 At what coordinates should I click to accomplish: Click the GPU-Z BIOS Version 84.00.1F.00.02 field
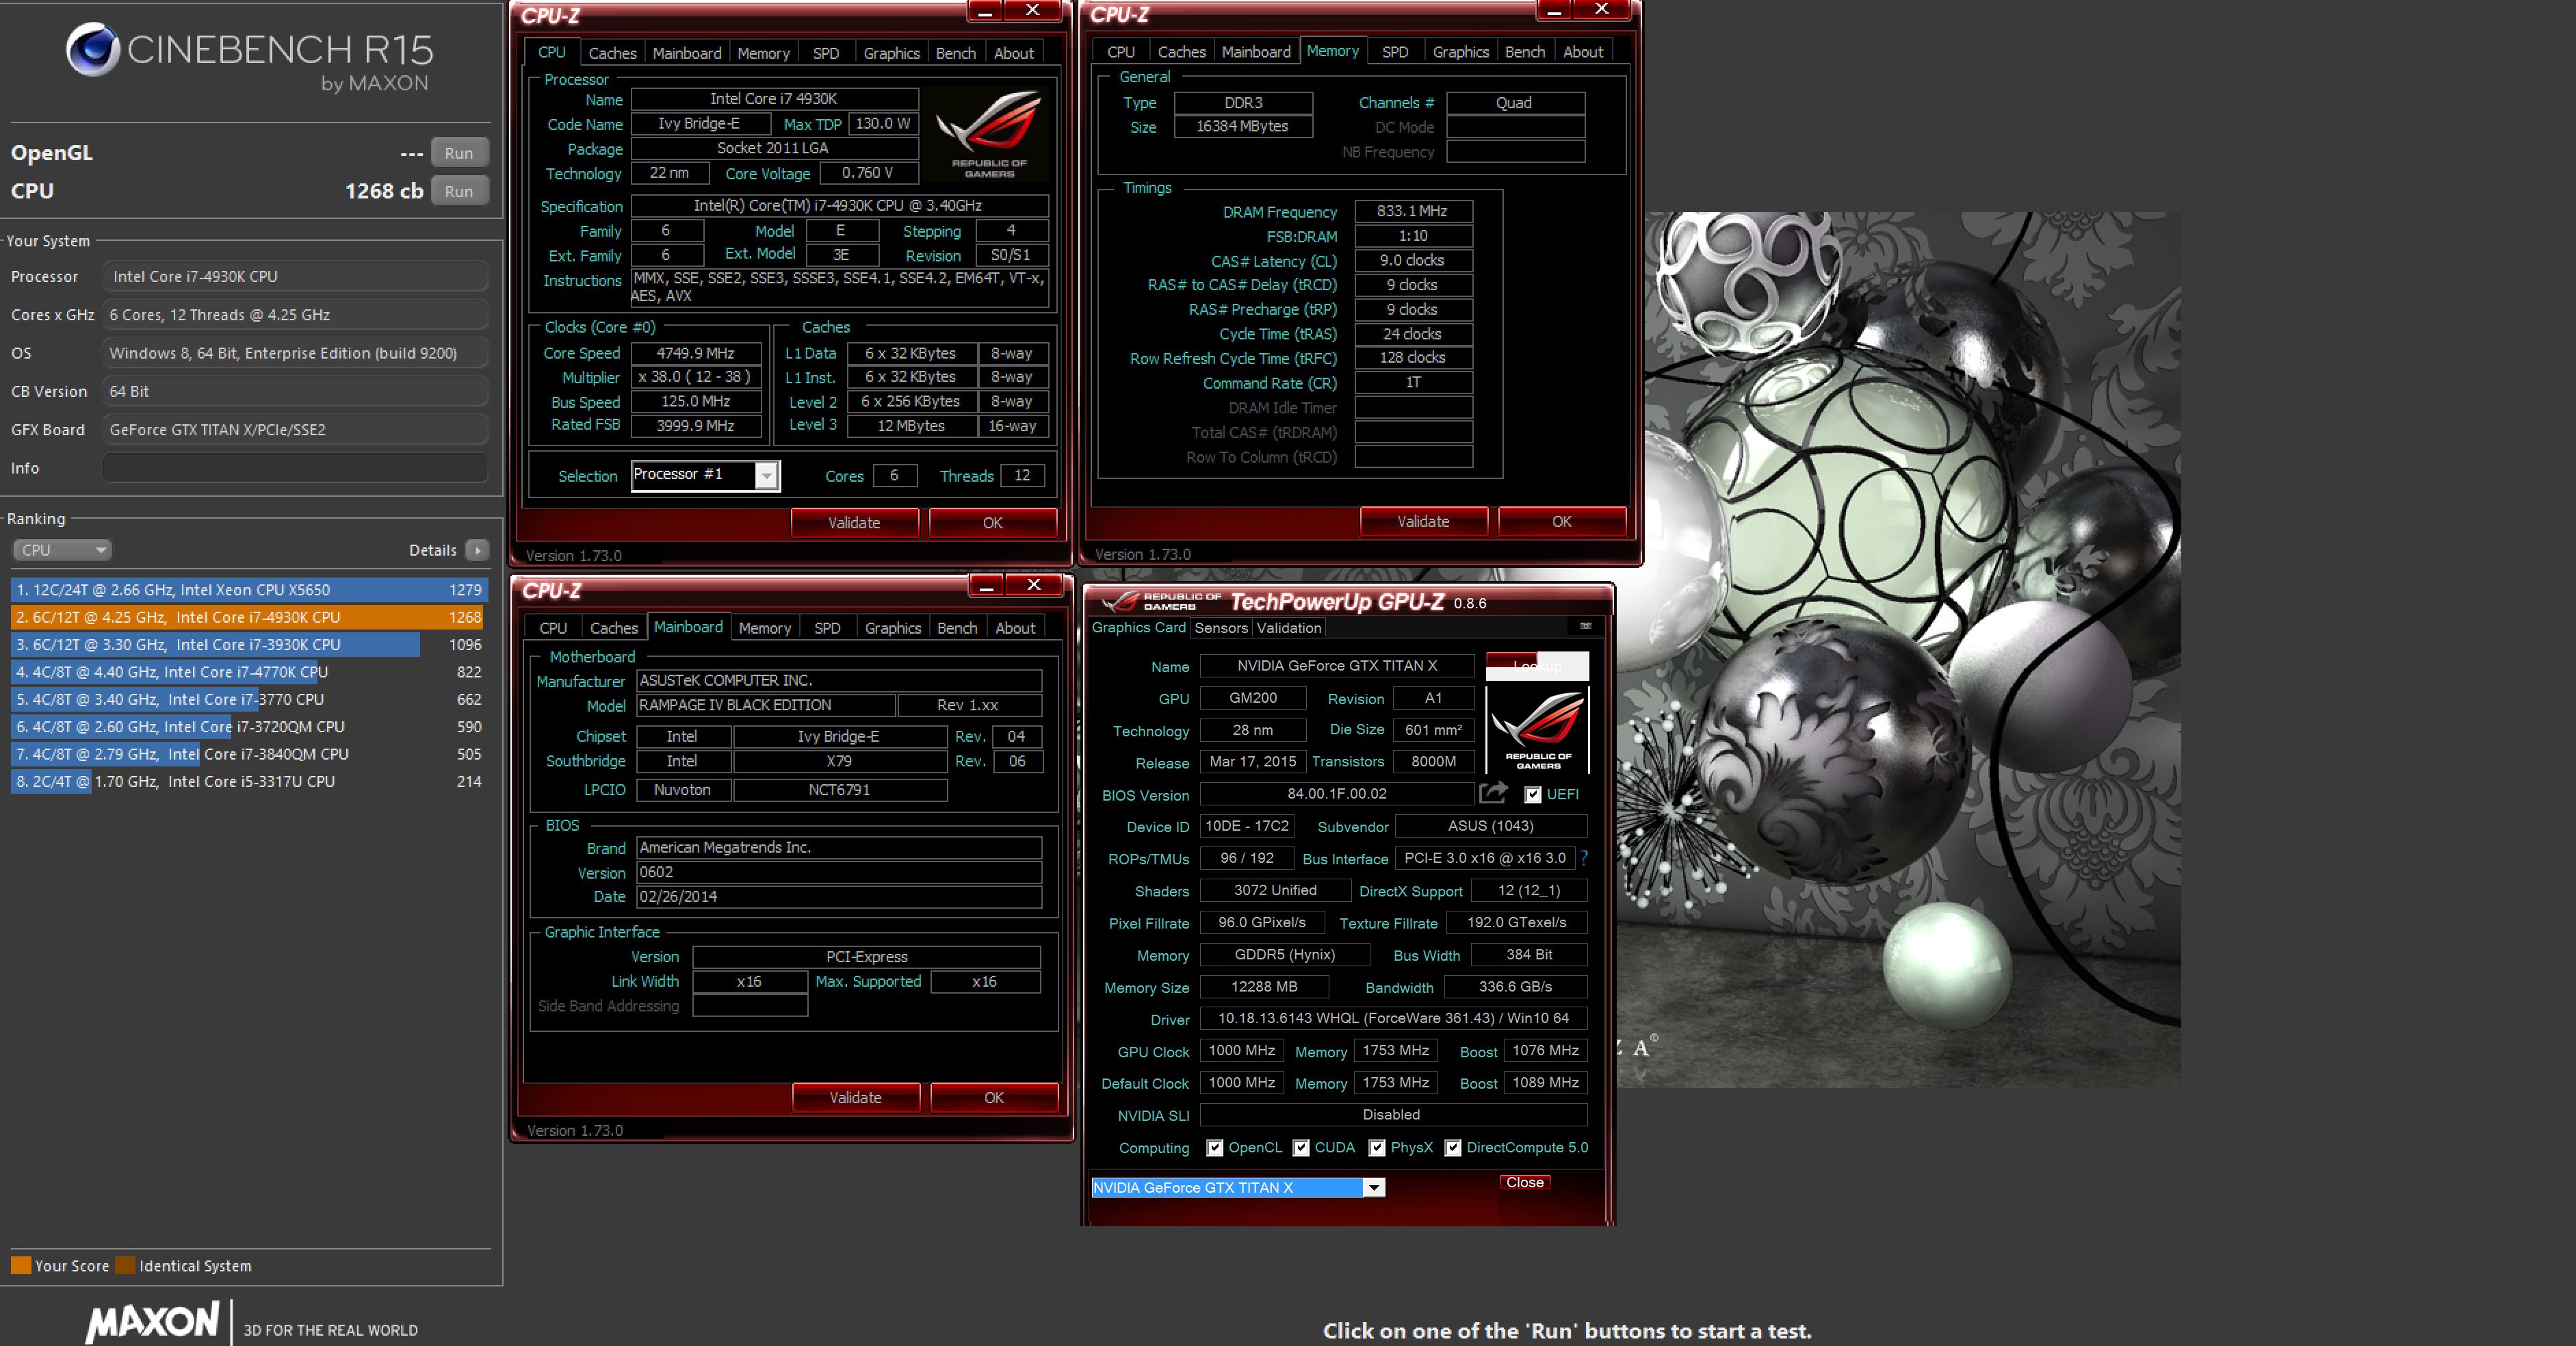click(1337, 794)
